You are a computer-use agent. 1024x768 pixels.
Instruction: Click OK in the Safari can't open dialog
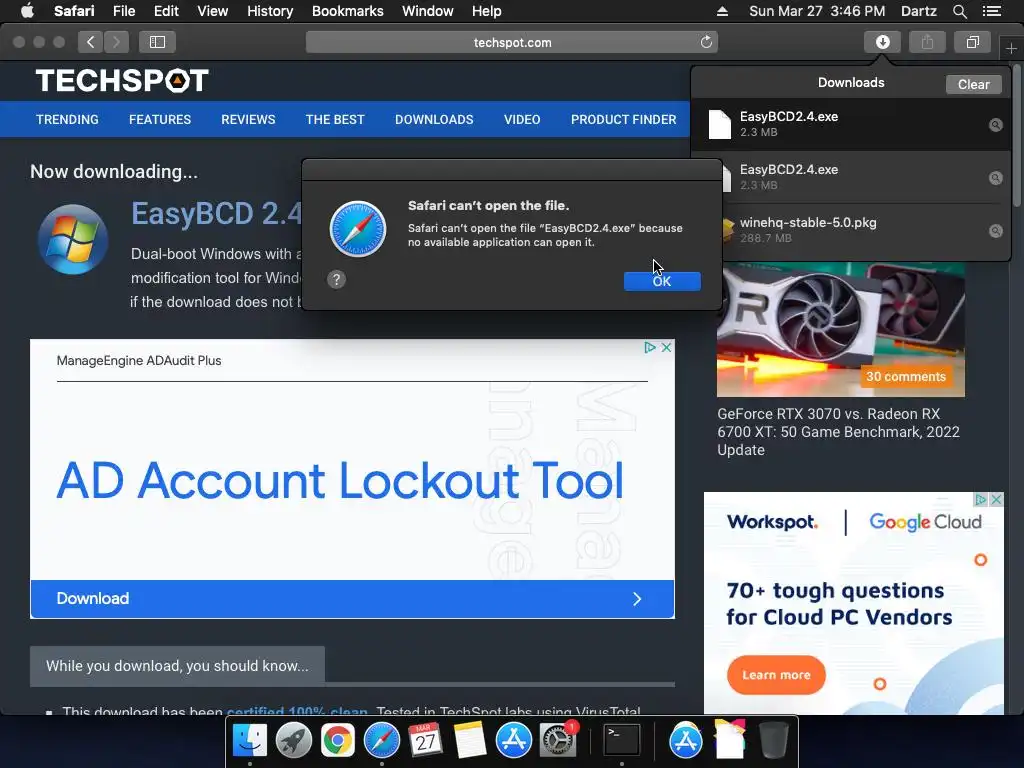coord(662,281)
